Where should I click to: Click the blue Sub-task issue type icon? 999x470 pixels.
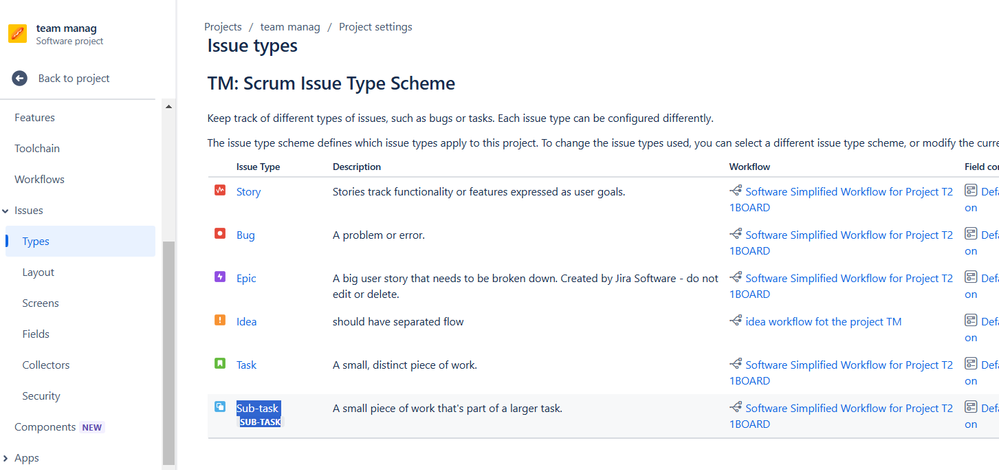tap(220, 407)
